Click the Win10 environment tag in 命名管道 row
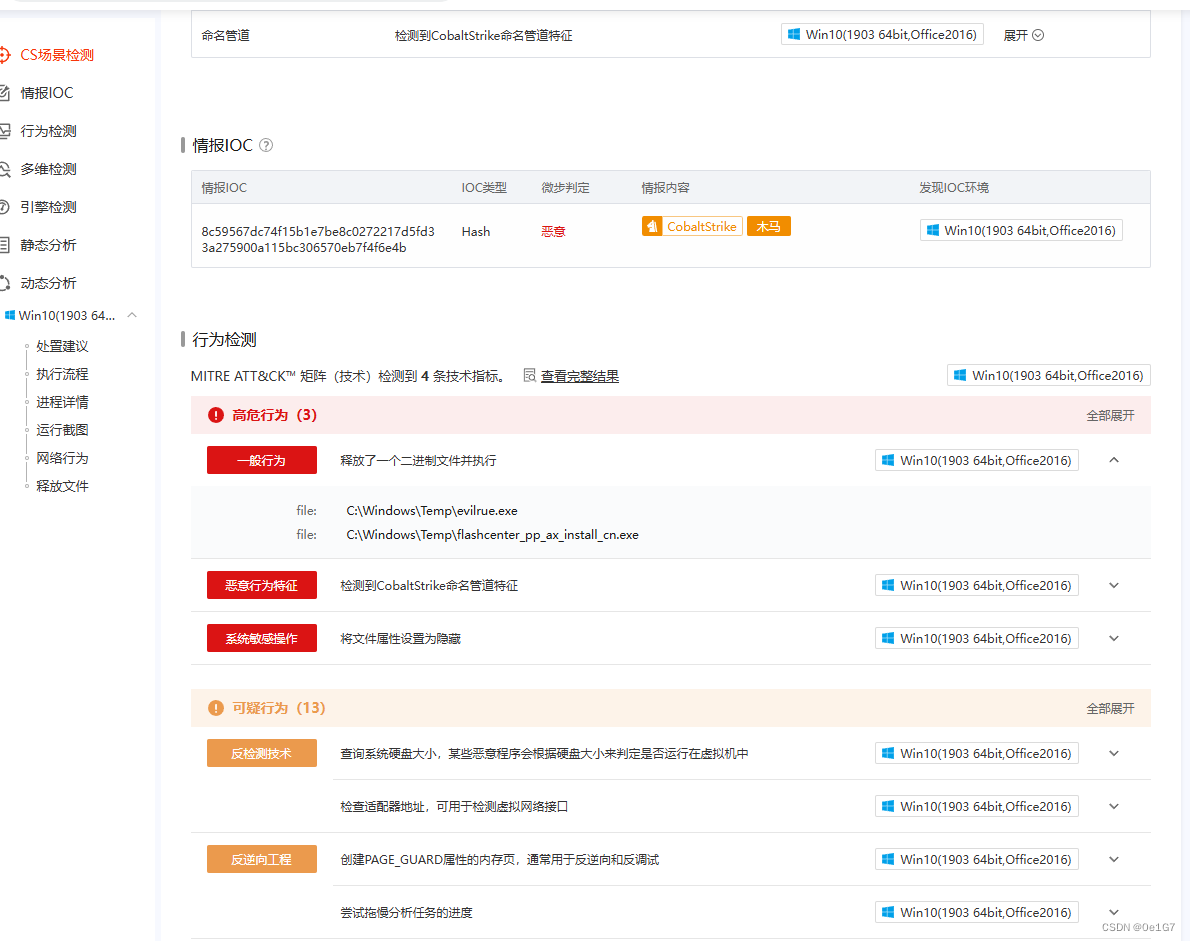 pos(882,34)
